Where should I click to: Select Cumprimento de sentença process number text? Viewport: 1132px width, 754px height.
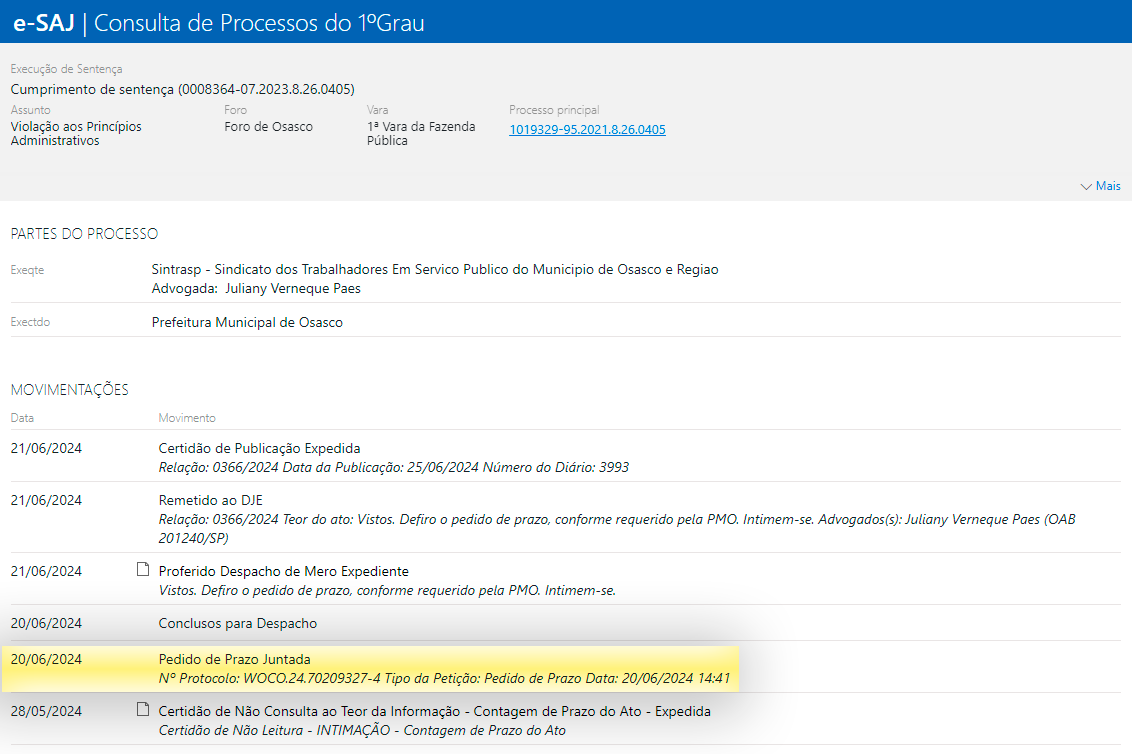click(x=183, y=90)
